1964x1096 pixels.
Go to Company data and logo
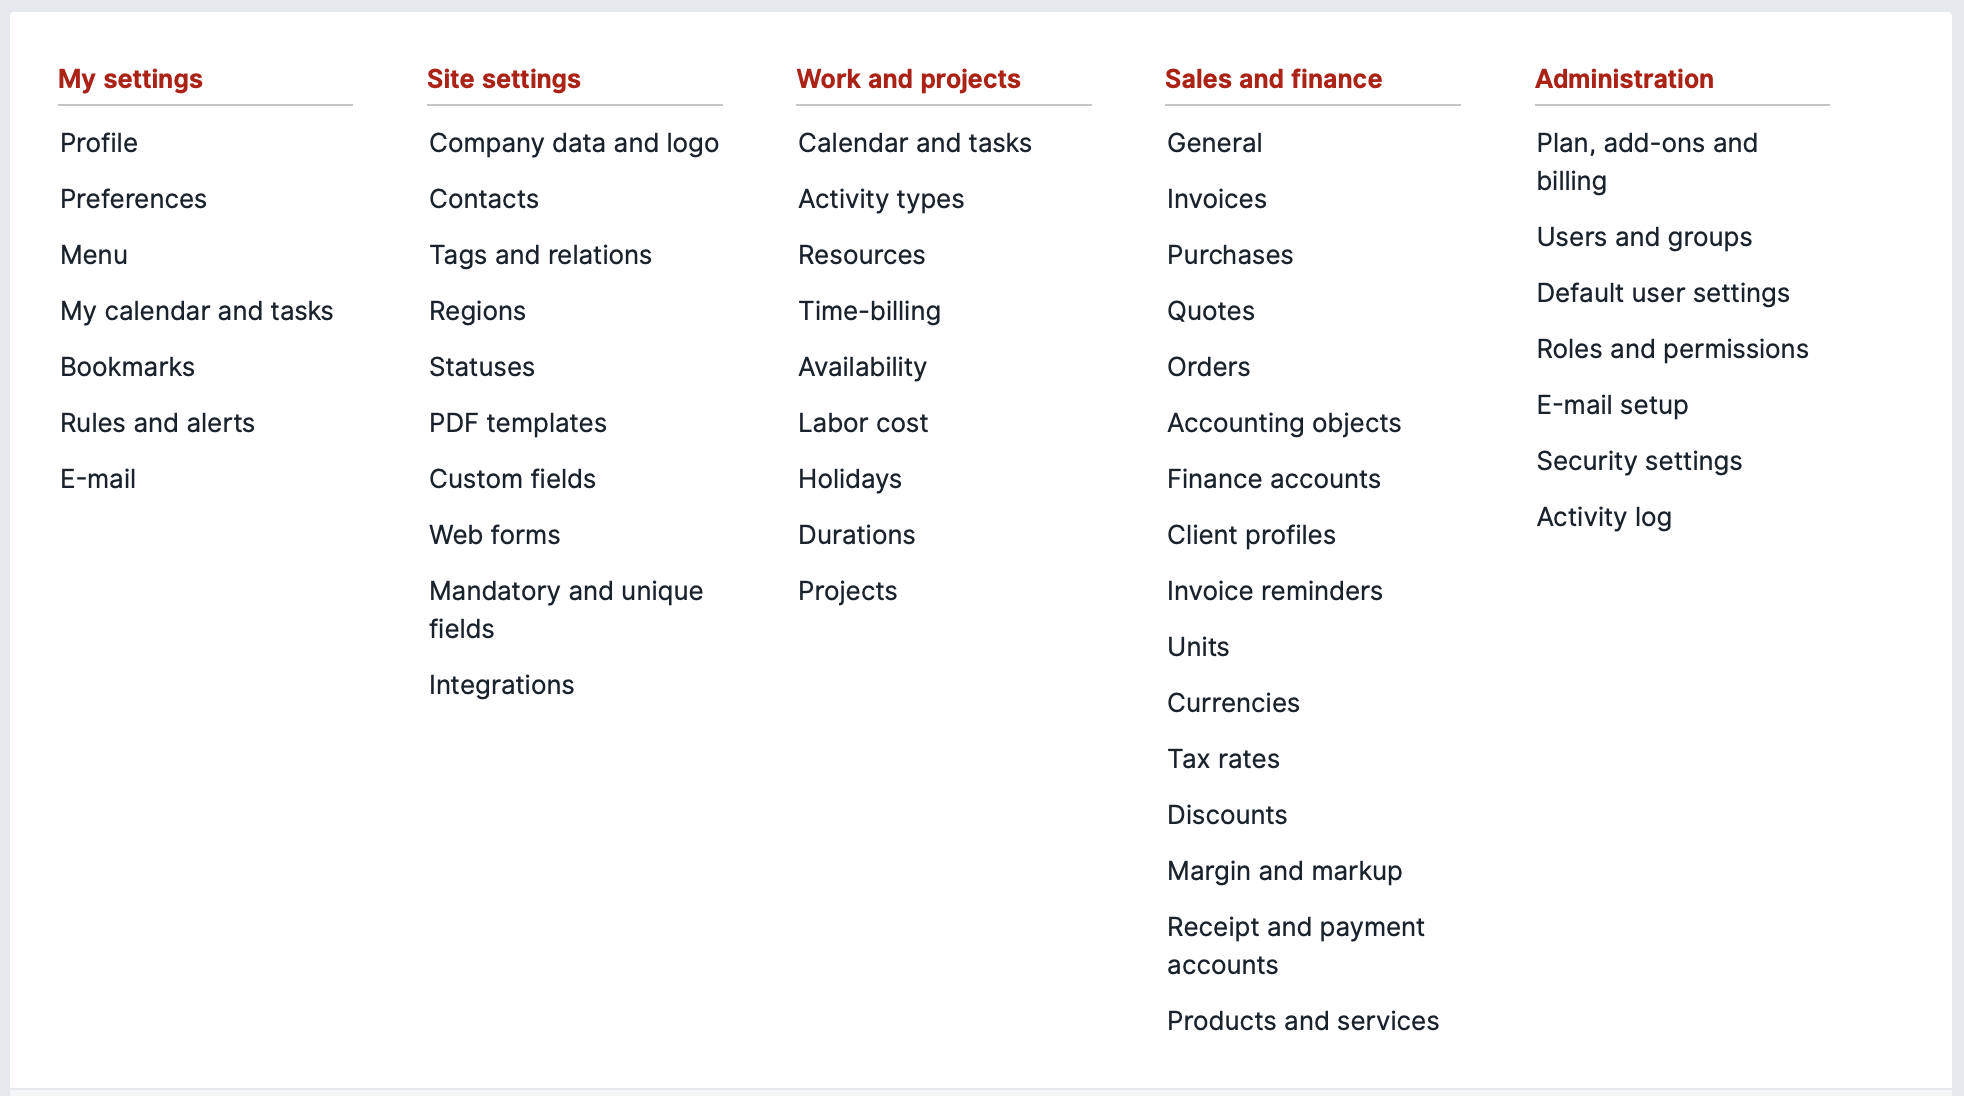coord(574,143)
